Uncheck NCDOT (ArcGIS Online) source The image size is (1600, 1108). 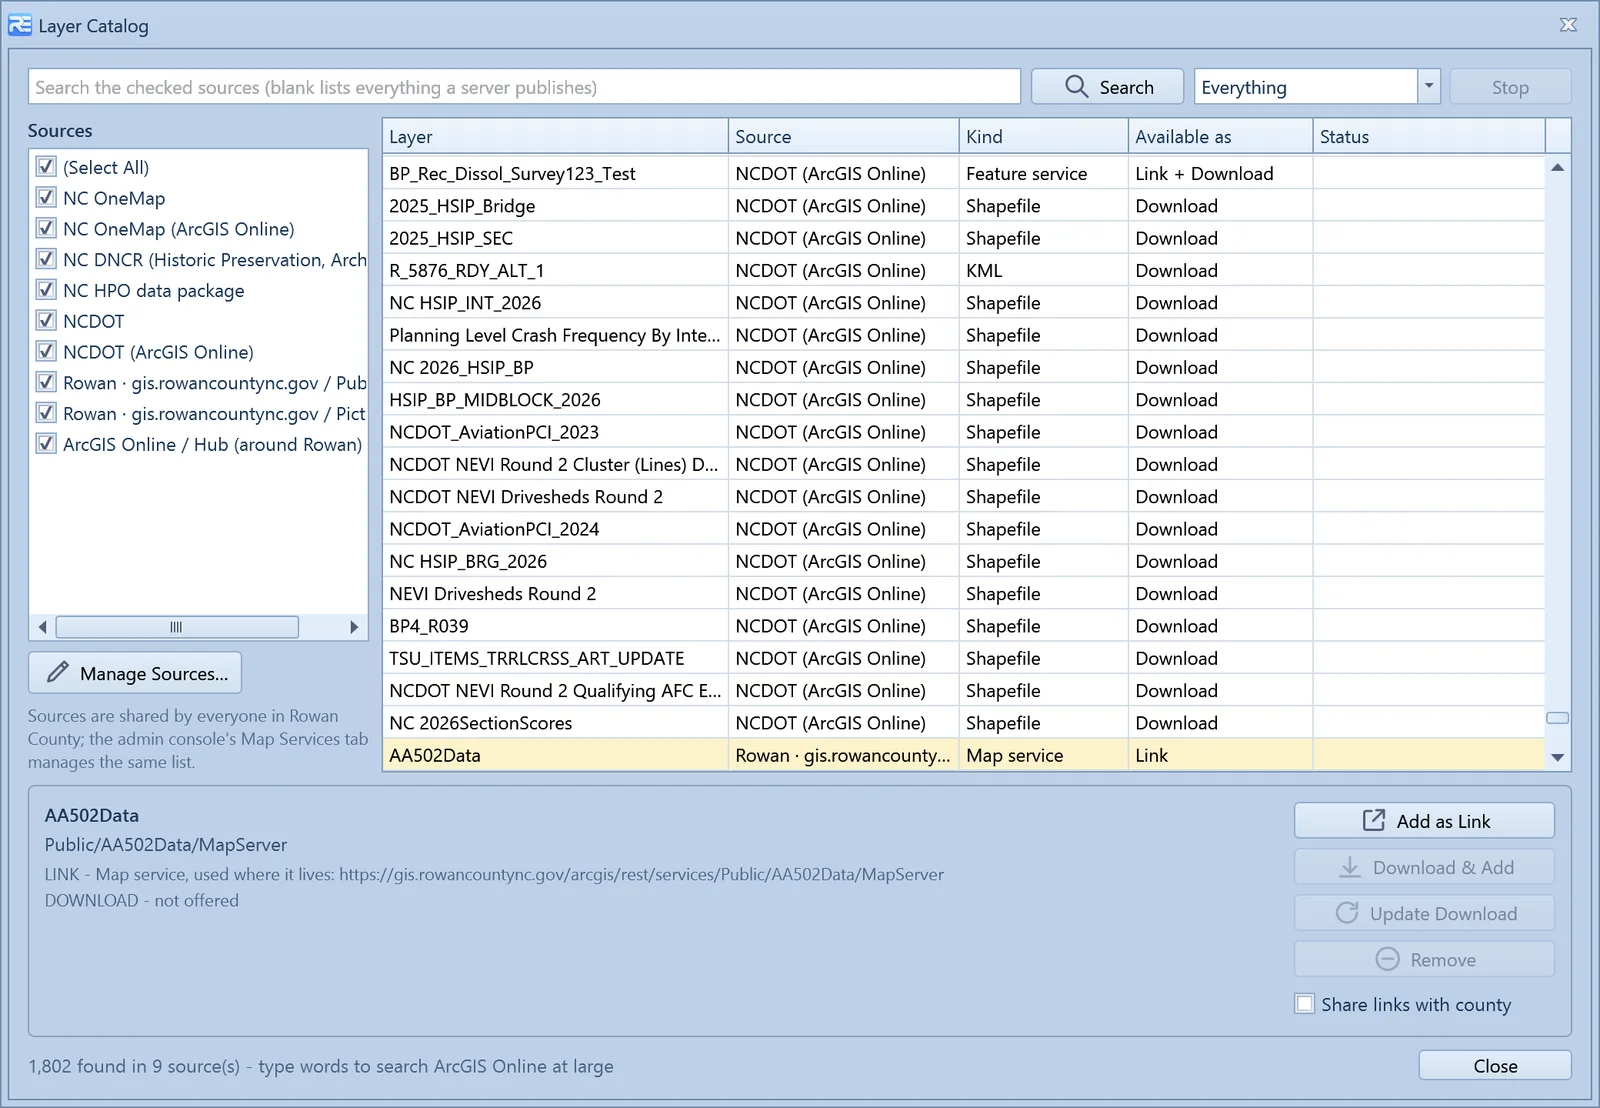click(x=45, y=351)
